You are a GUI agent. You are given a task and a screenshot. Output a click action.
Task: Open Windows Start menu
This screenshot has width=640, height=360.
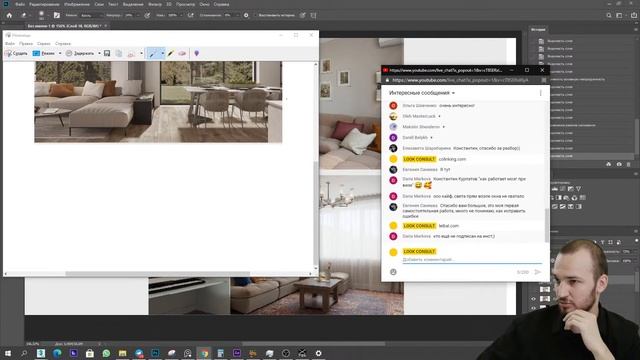pos(7,353)
